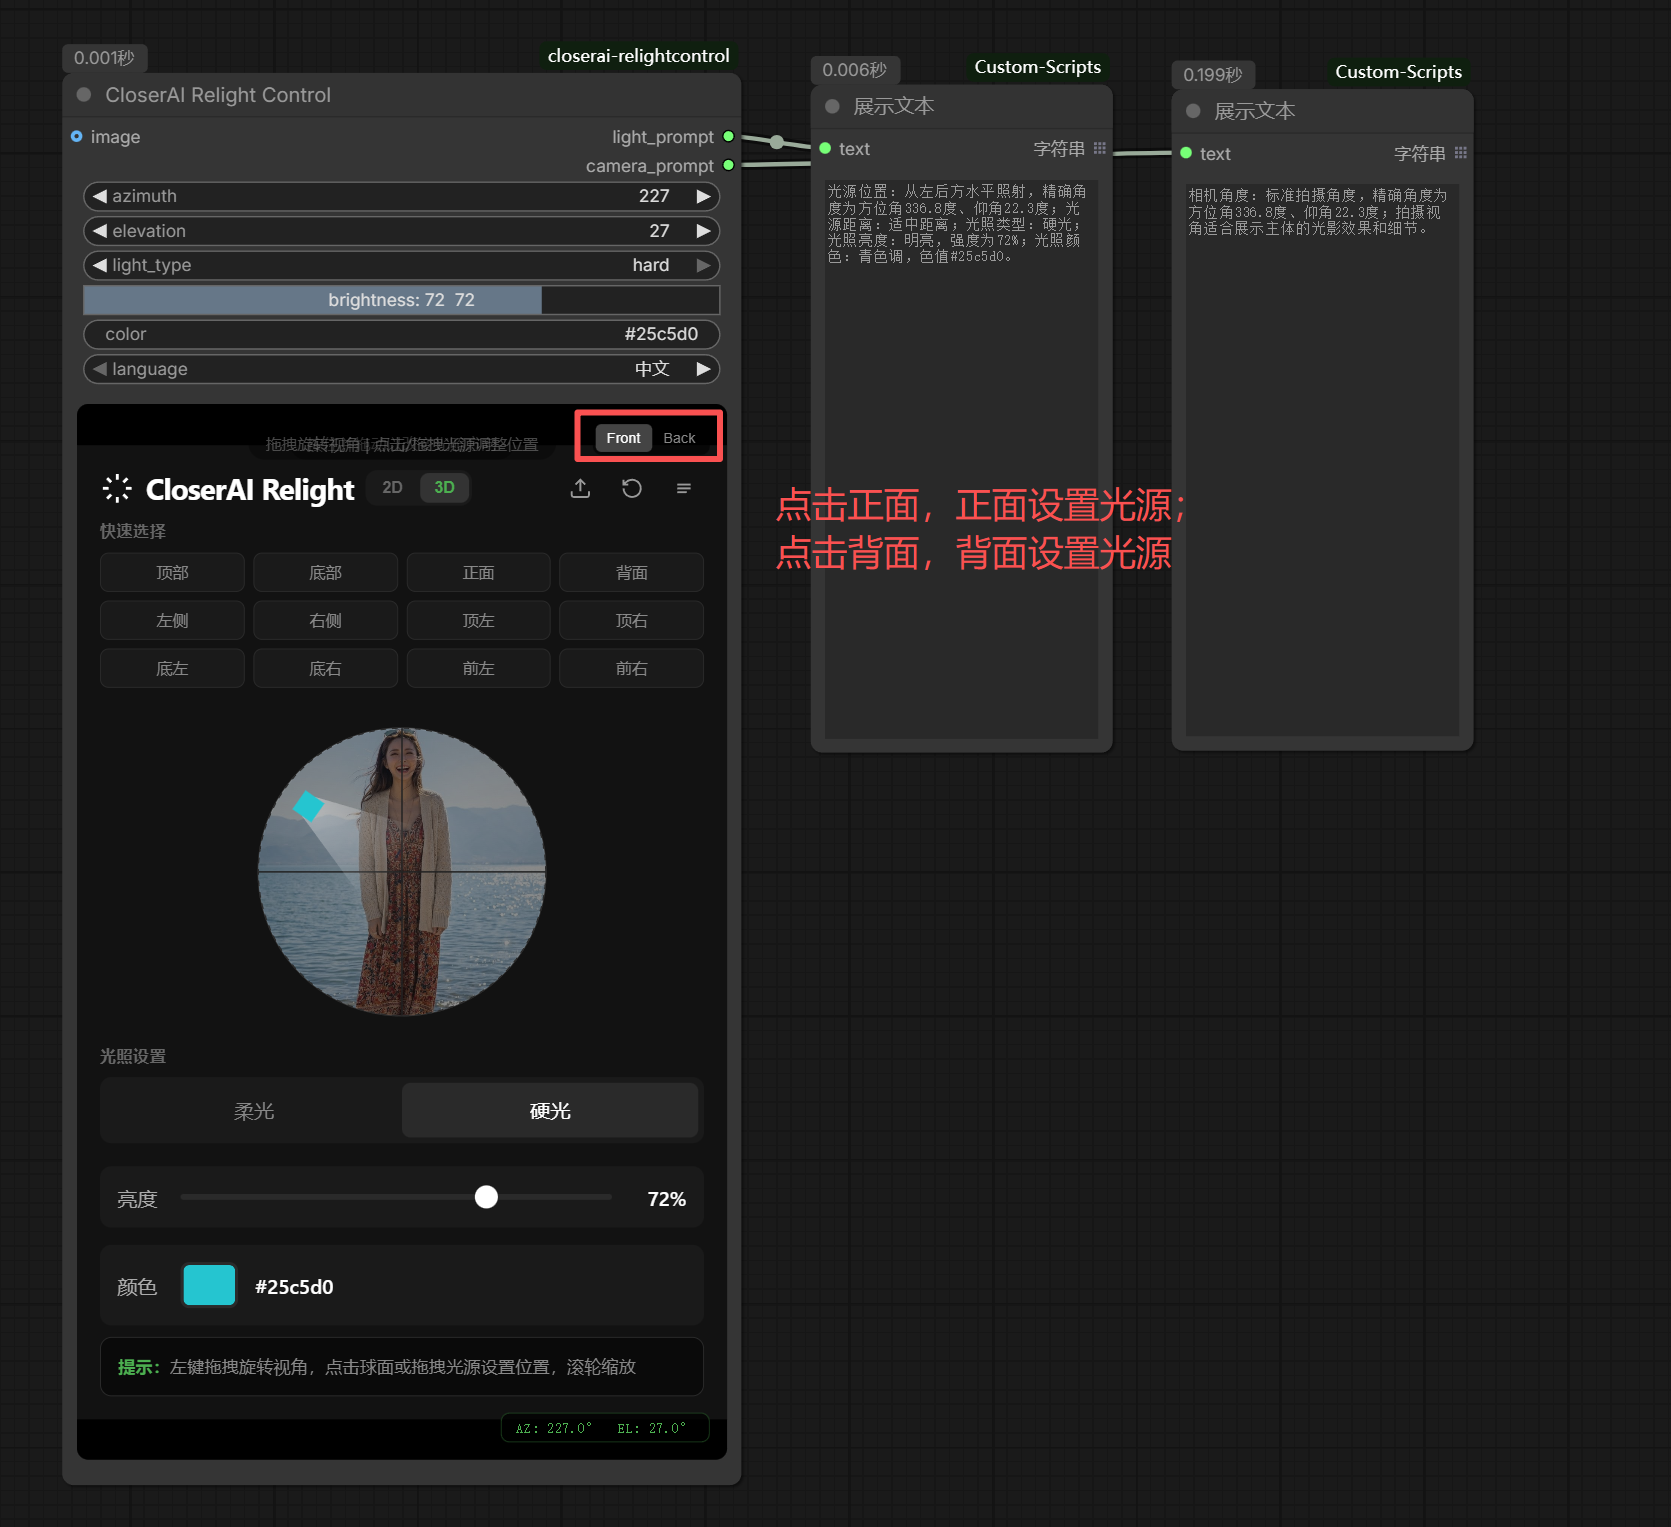Select the Front view tab

623,438
